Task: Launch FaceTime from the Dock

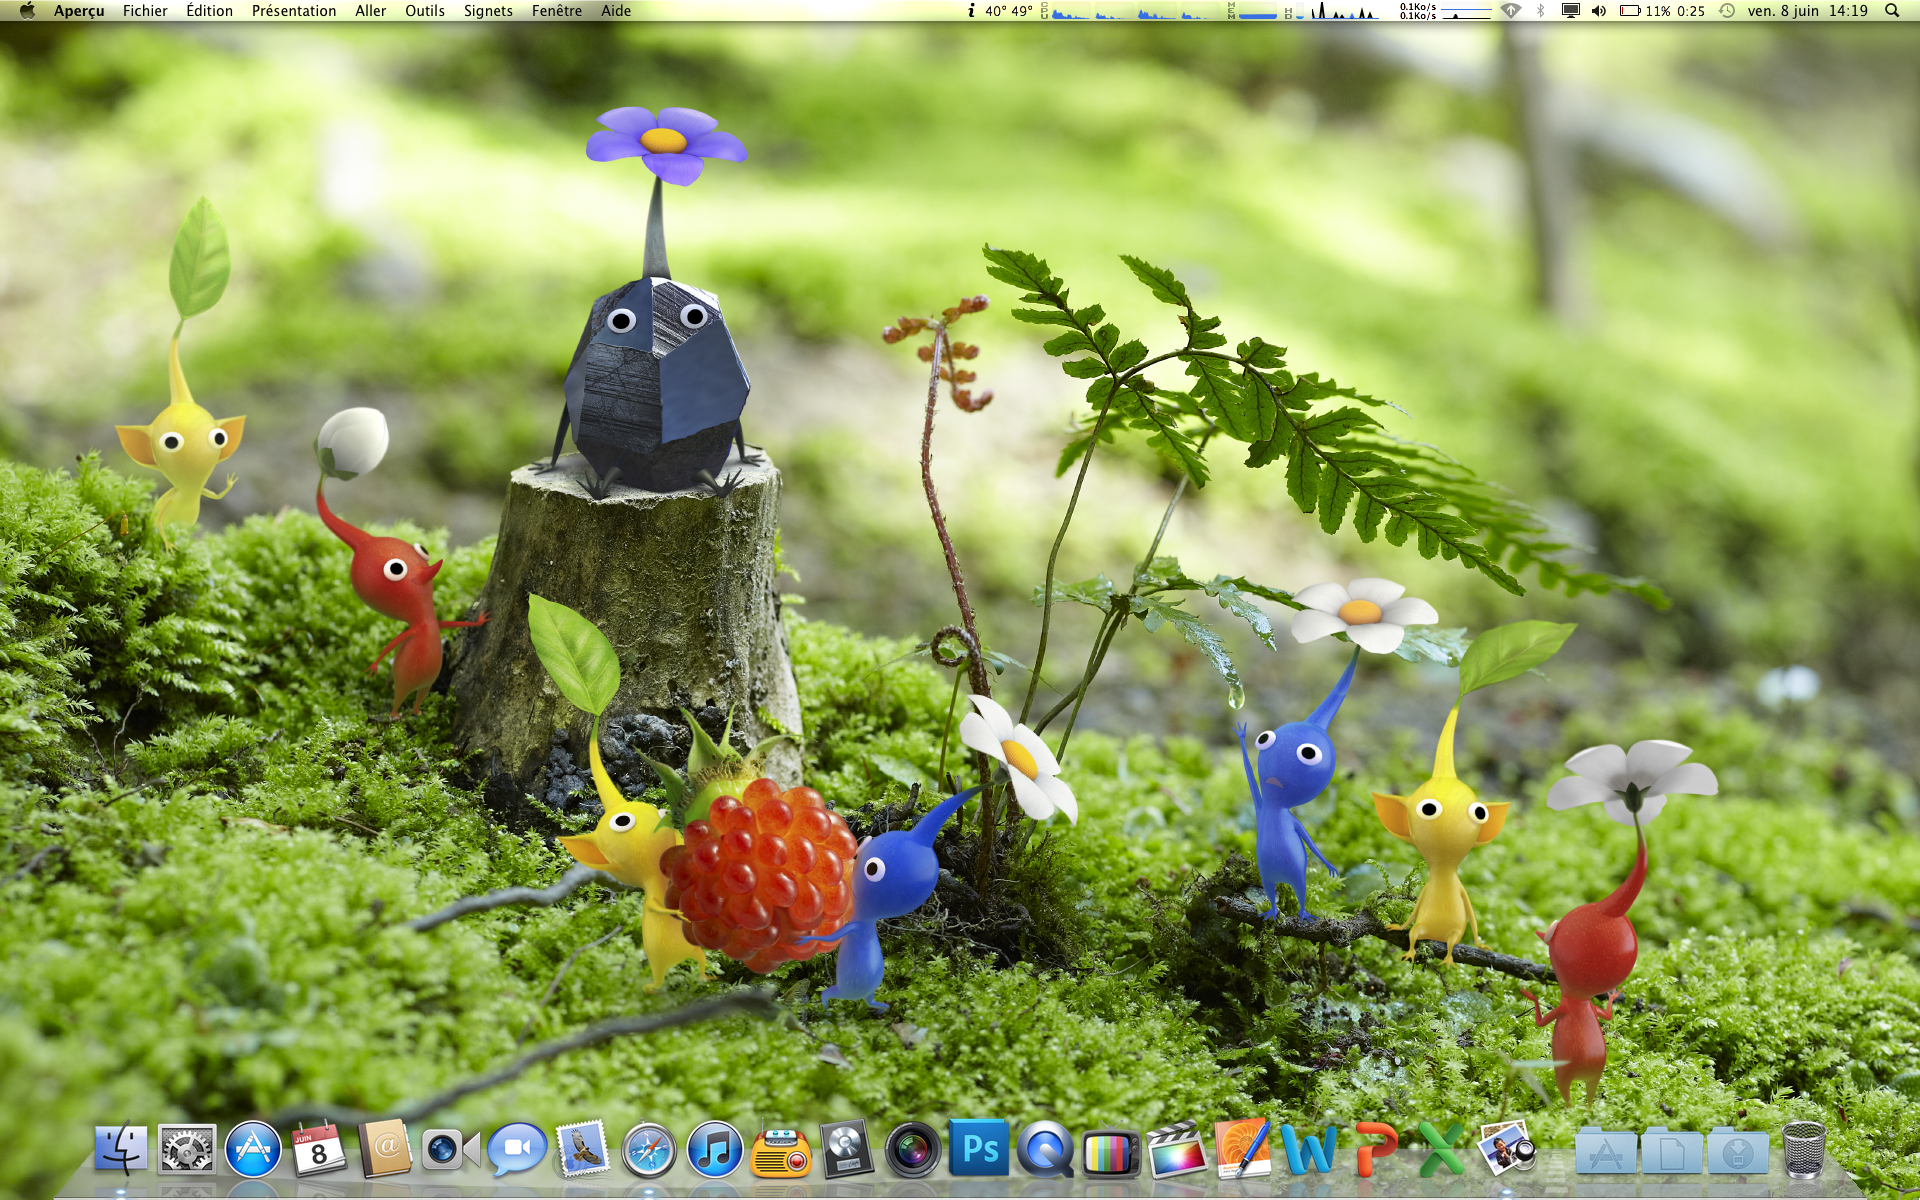Action: pos(450,1150)
